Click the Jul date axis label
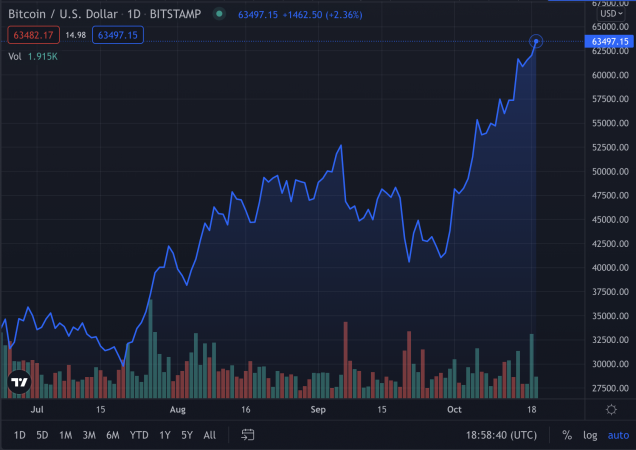636x450 pixels. 37,409
